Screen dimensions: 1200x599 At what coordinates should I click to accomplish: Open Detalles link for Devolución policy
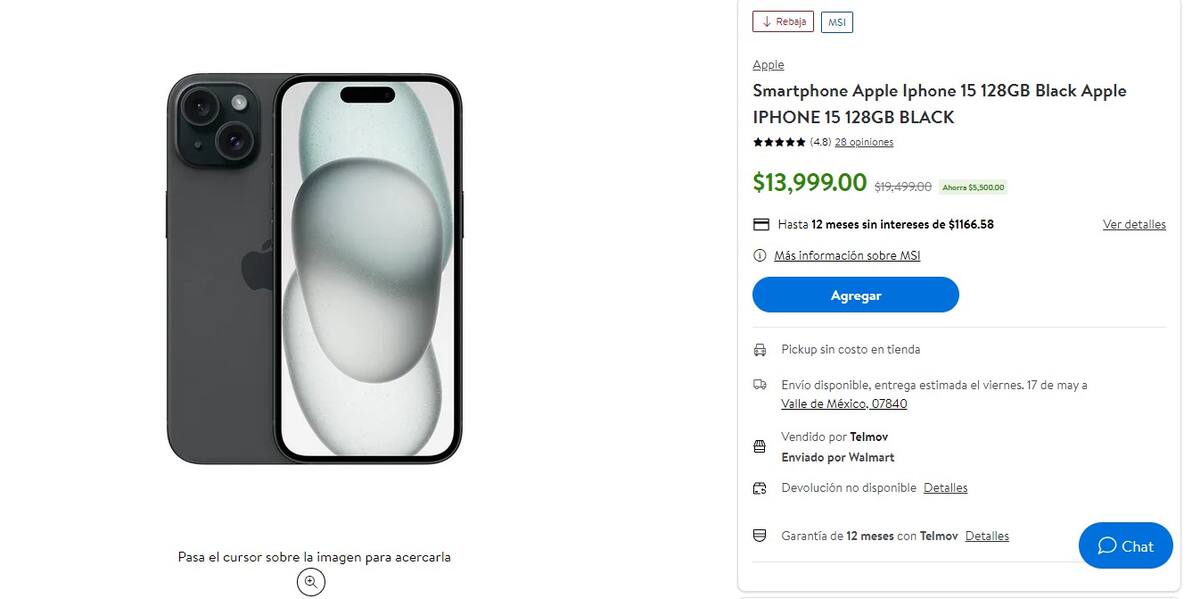(x=945, y=488)
